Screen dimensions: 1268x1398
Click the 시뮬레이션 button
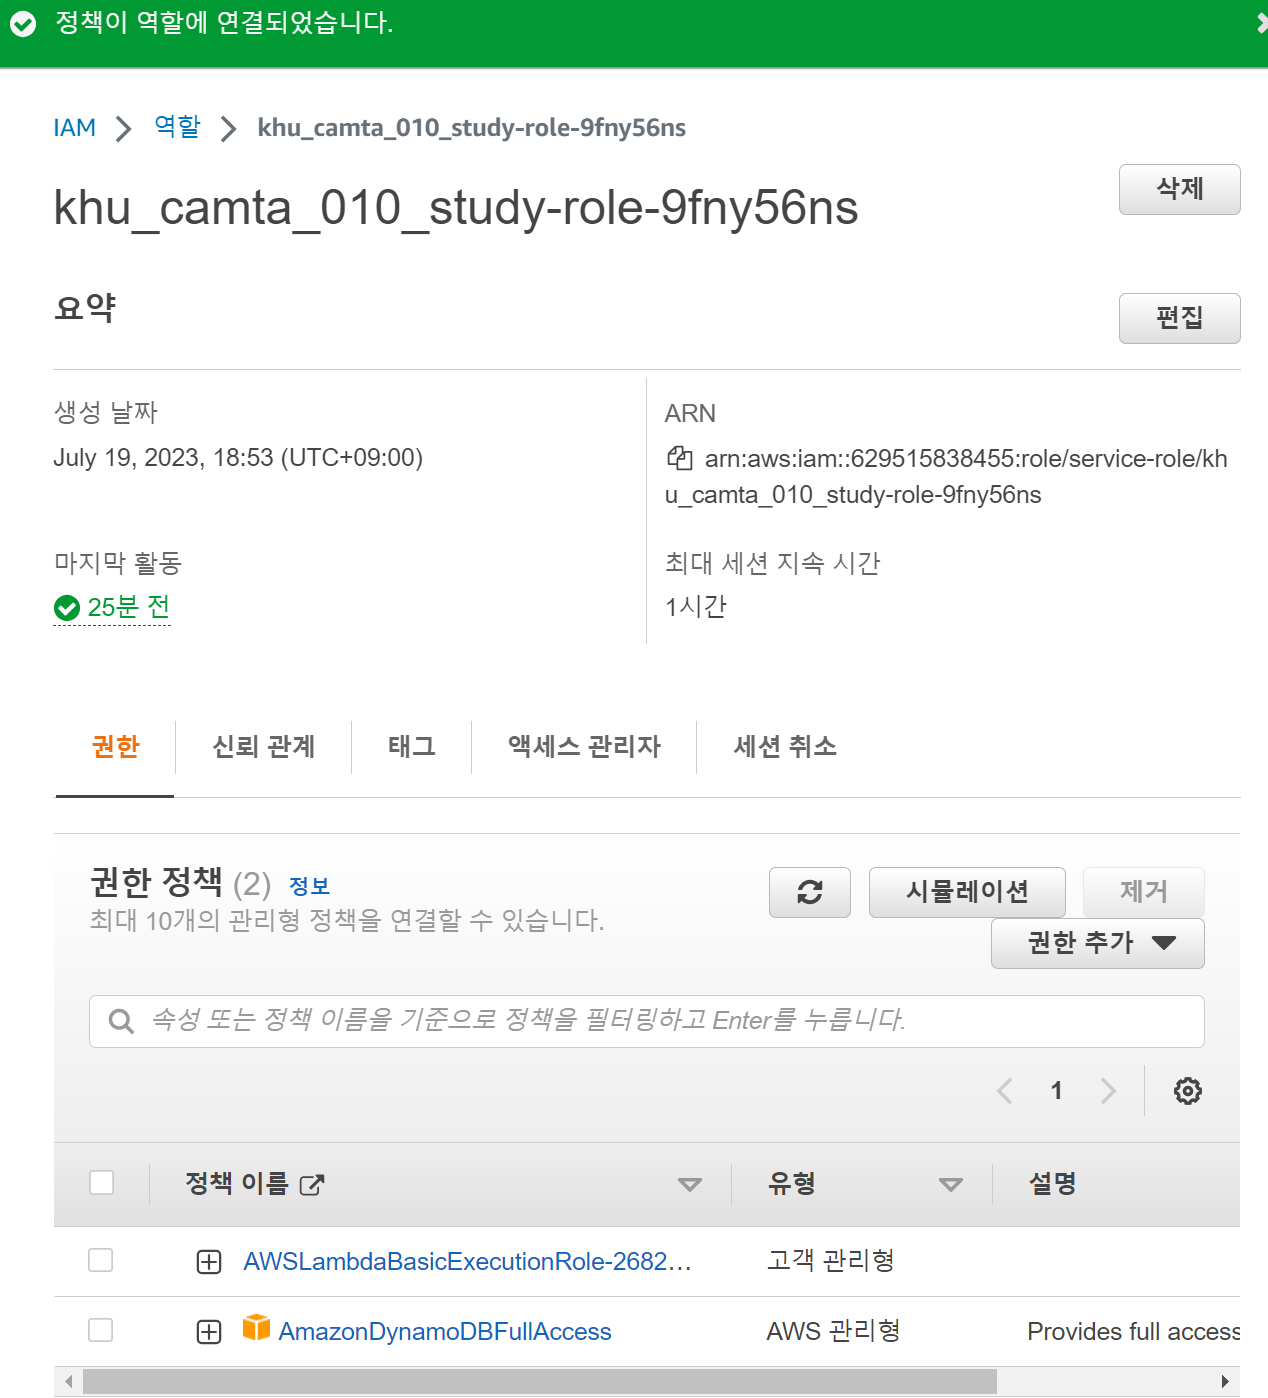967,892
